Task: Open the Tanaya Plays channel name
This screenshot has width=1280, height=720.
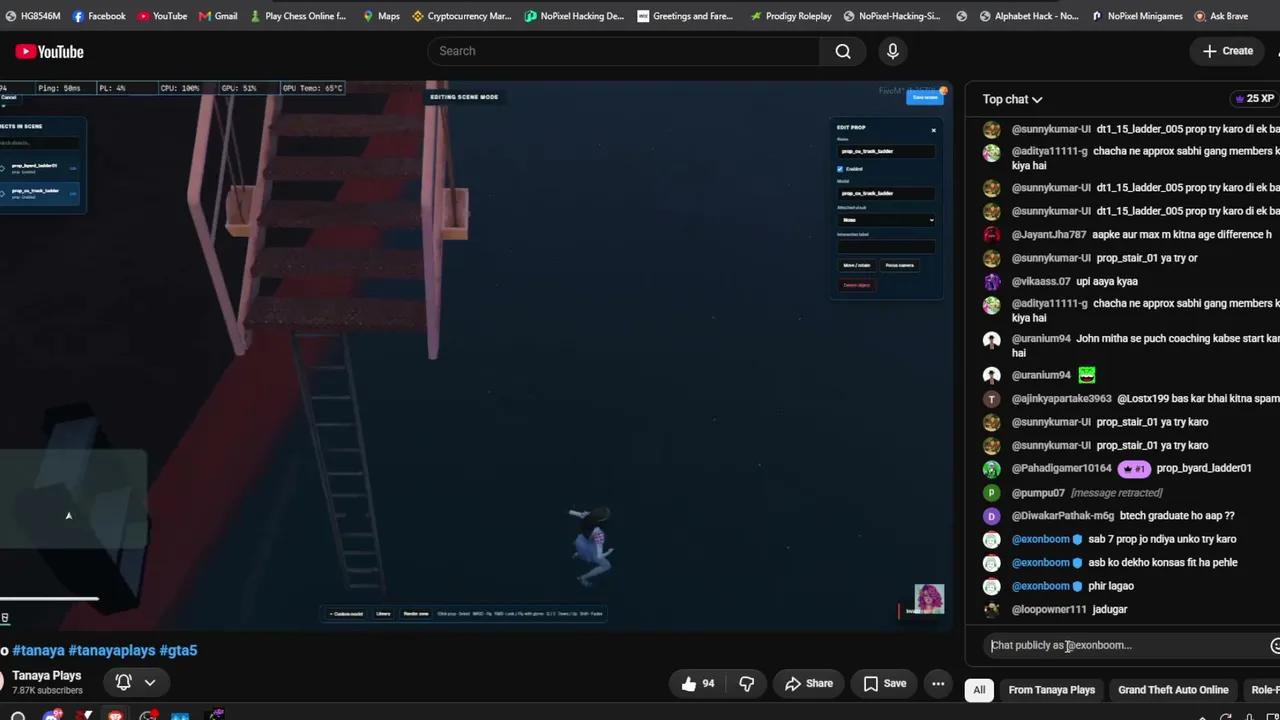Action: (47, 676)
